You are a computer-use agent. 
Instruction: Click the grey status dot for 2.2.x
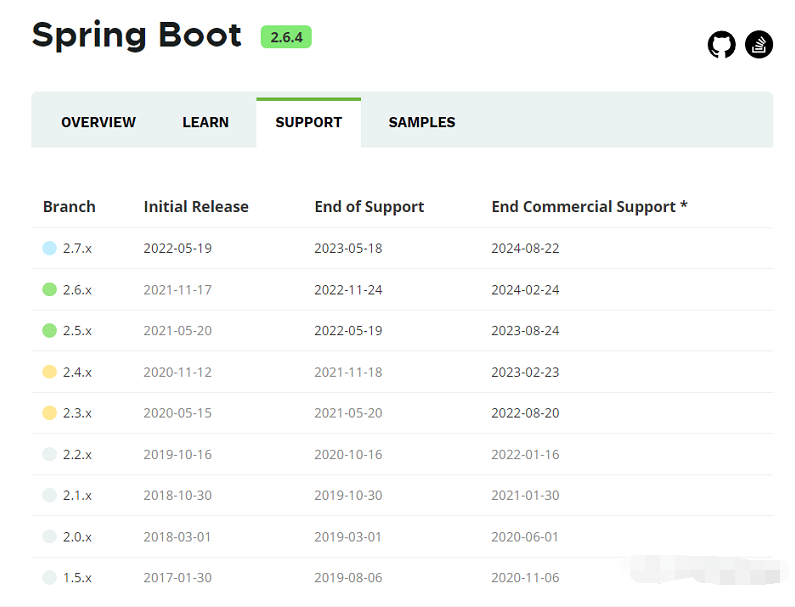click(49, 454)
